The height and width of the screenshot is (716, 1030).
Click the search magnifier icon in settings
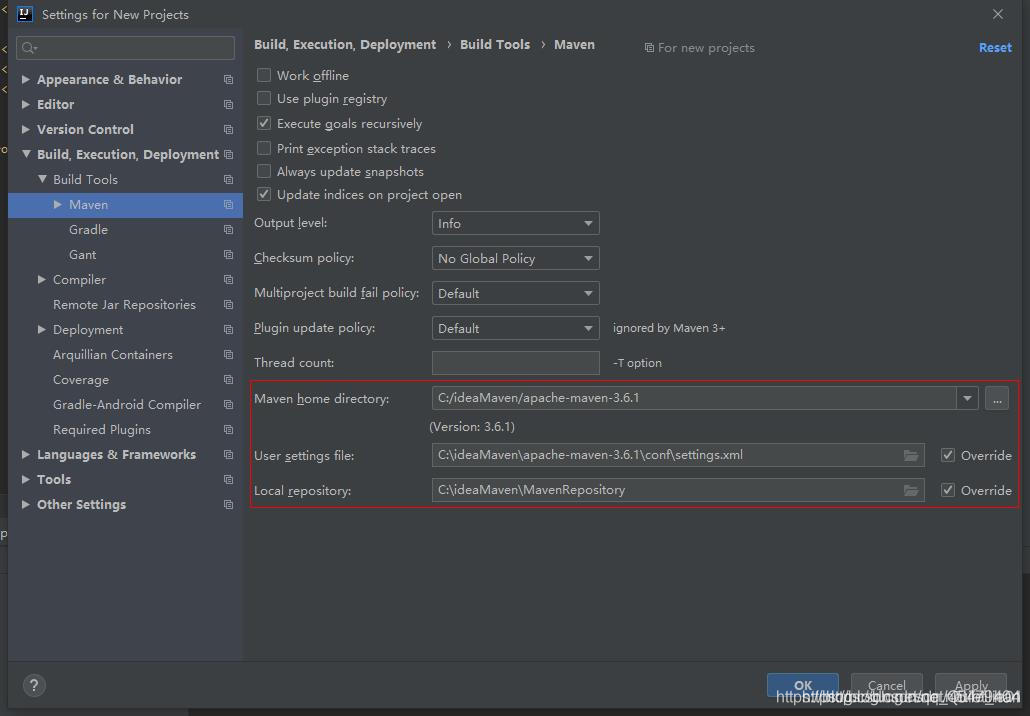tap(29, 48)
